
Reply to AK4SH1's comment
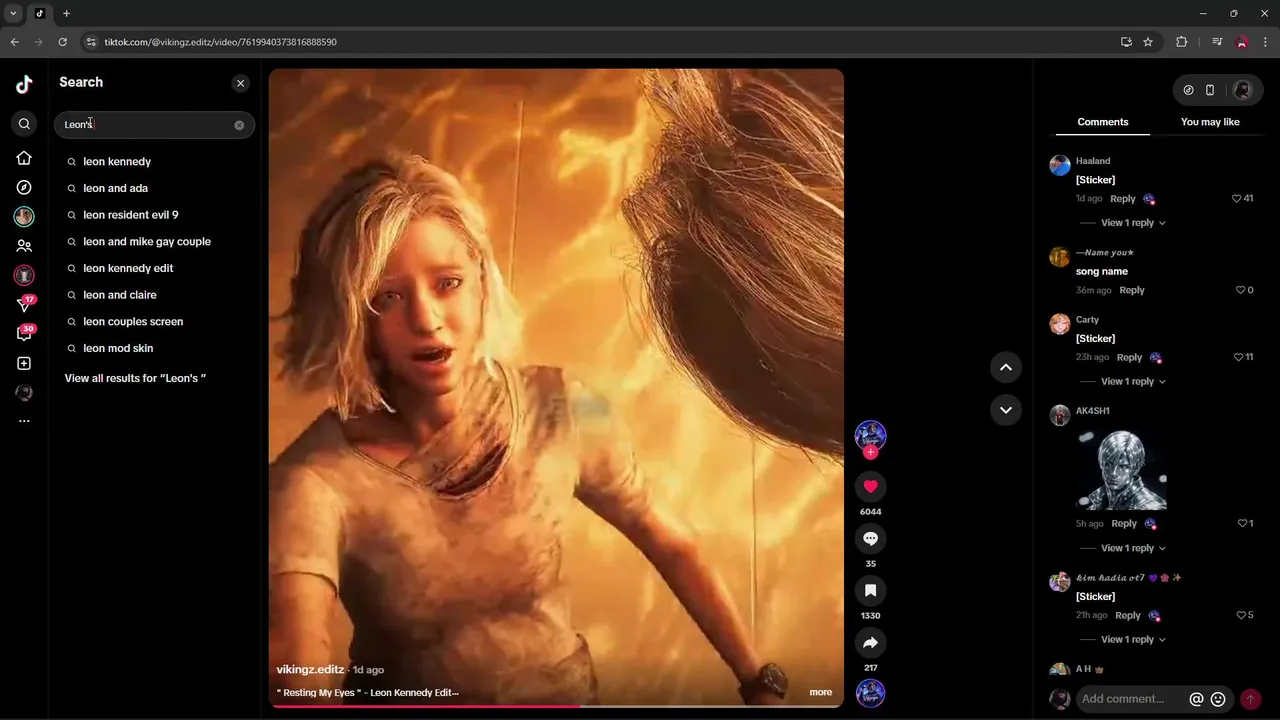pos(1124,524)
